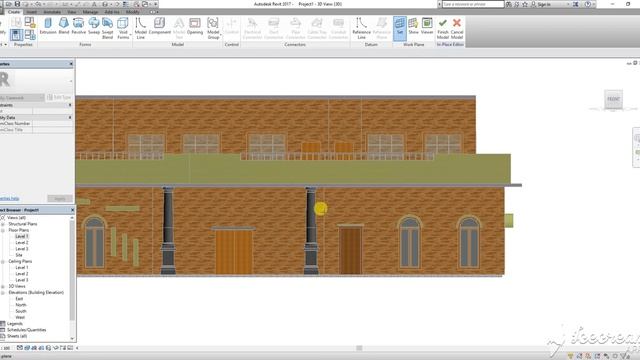
Task: Click Cancel Model red X
Action: pyautogui.click(x=457, y=28)
